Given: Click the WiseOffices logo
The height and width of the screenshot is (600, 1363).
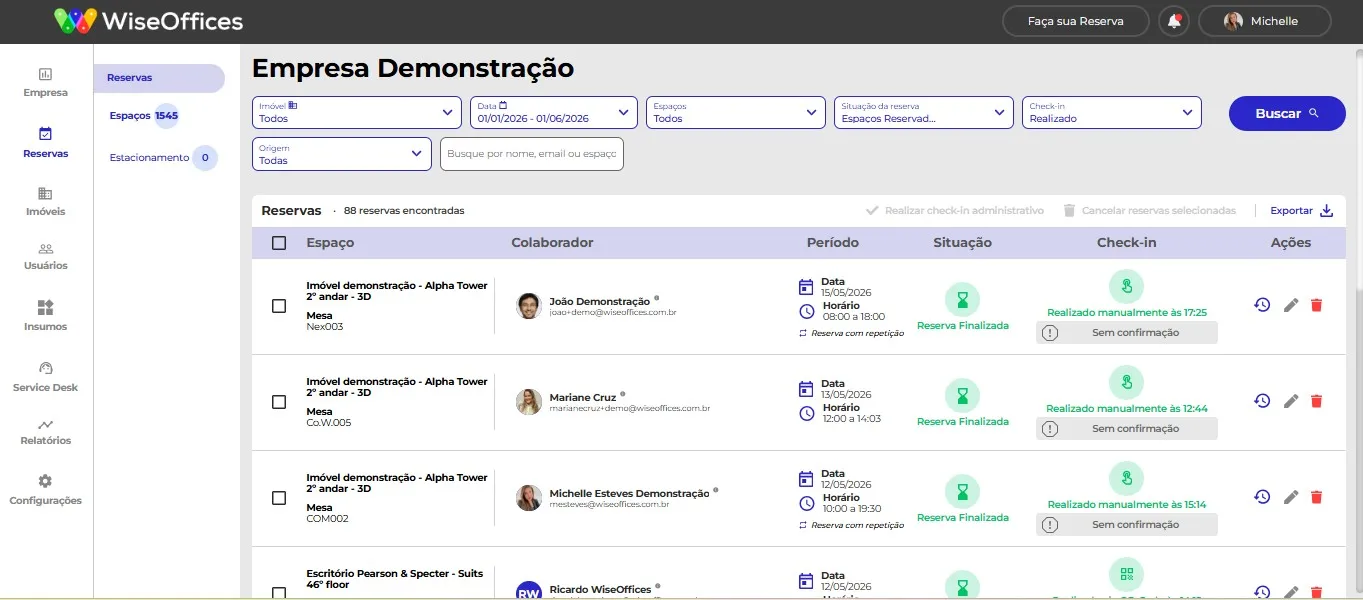Looking at the screenshot, I should point(148,20).
